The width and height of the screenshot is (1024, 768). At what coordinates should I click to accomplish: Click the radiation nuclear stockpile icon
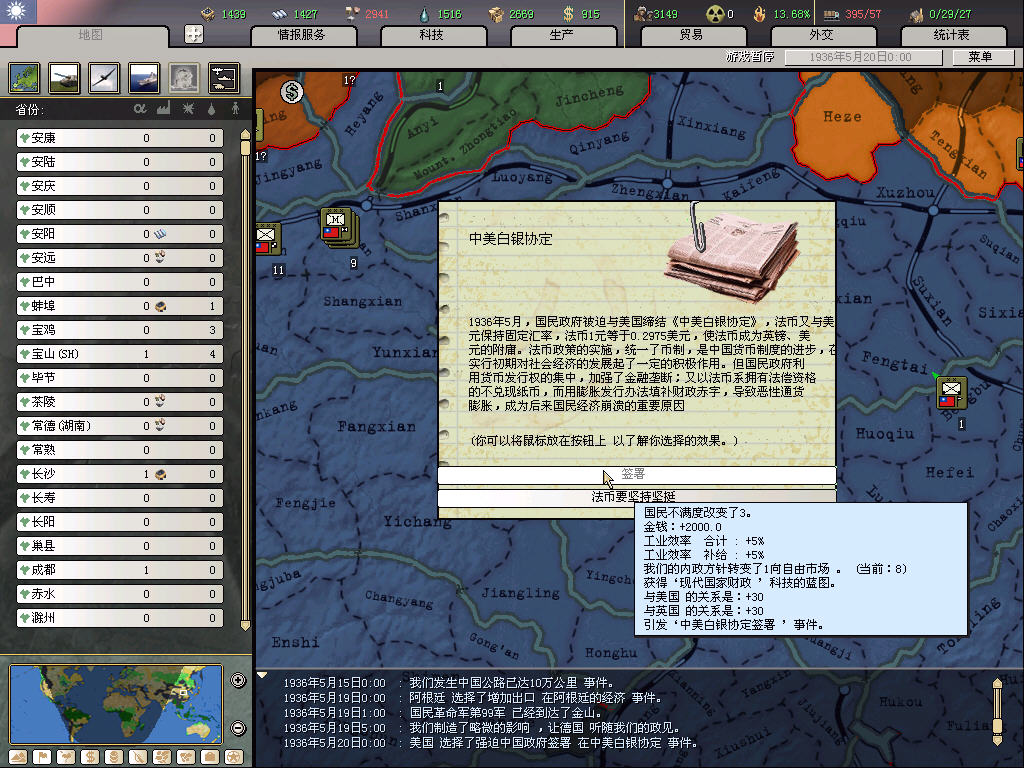click(715, 14)
